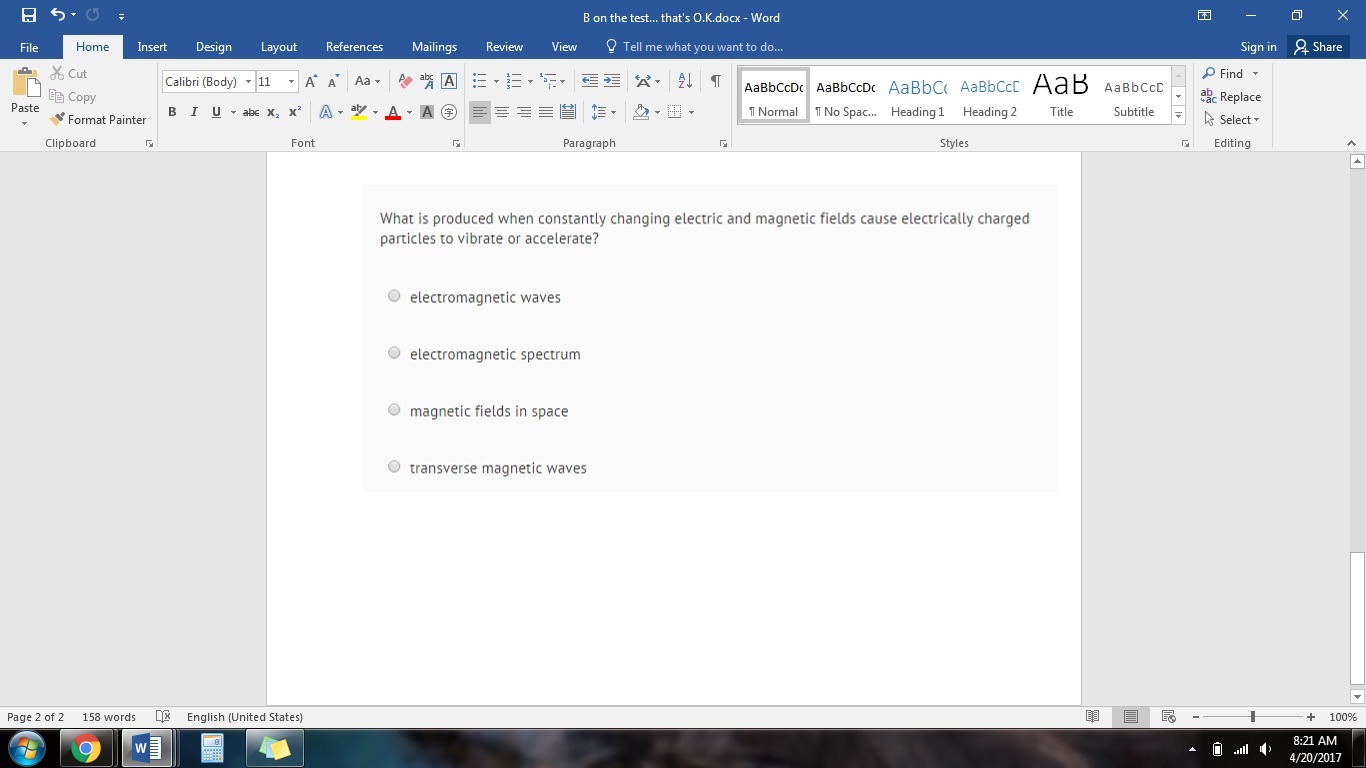Image resolution: width=1366 pixels, height=768 pixels.
Task: Choose the 'electromagnetic spectrum' option
Action: 394,353
